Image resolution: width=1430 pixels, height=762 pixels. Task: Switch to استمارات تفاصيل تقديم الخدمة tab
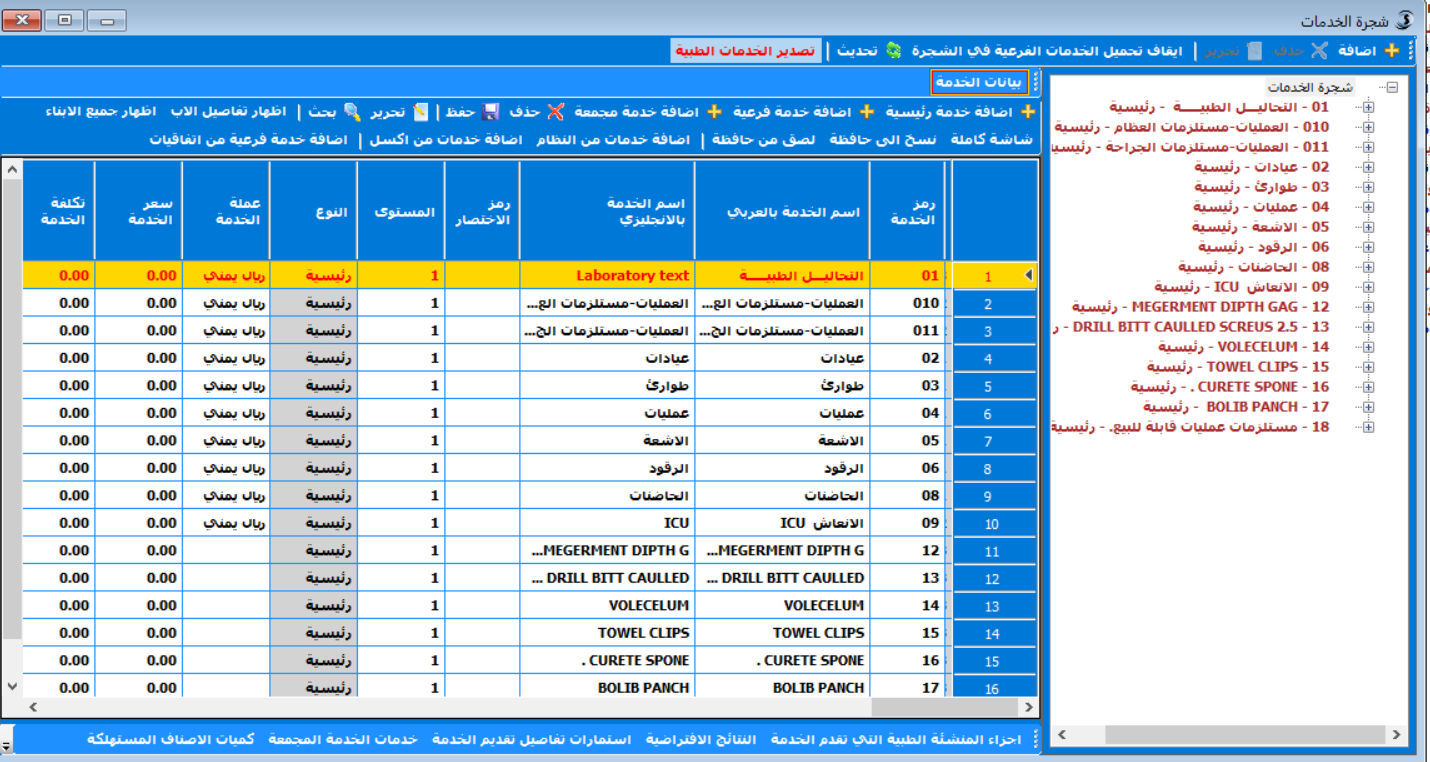532,739
